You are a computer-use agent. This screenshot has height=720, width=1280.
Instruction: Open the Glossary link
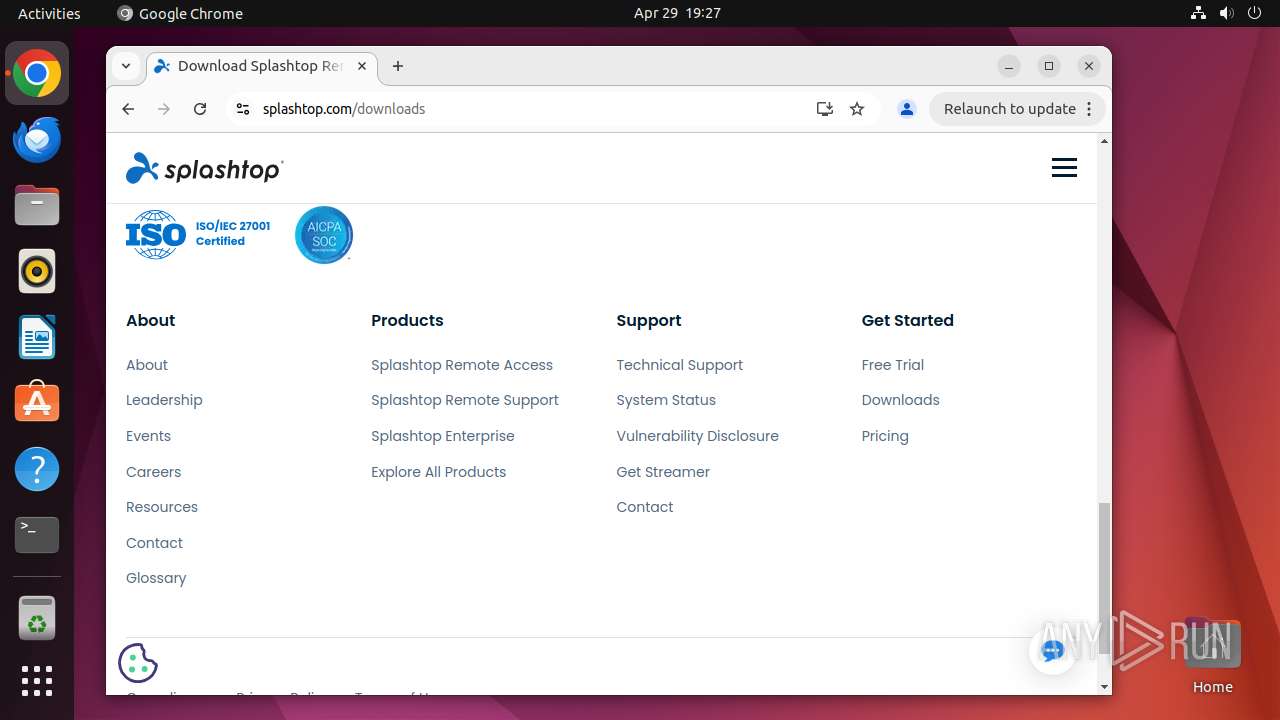156,578
